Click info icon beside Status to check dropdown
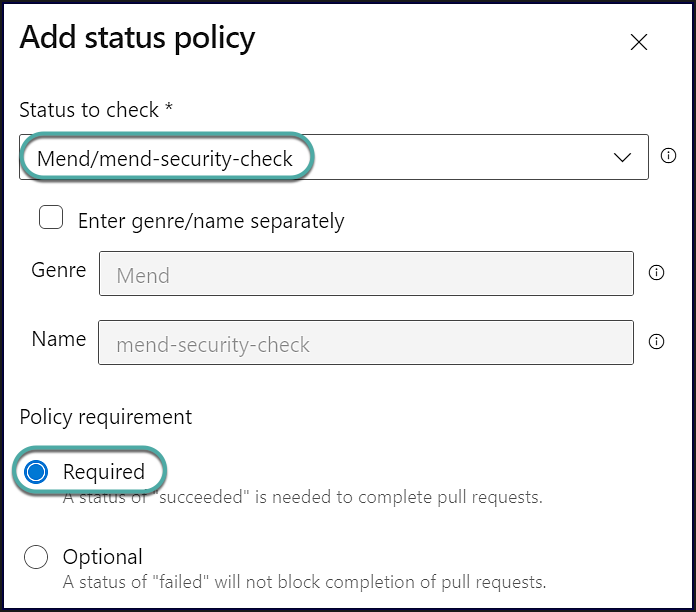 (x=669, y=156)
